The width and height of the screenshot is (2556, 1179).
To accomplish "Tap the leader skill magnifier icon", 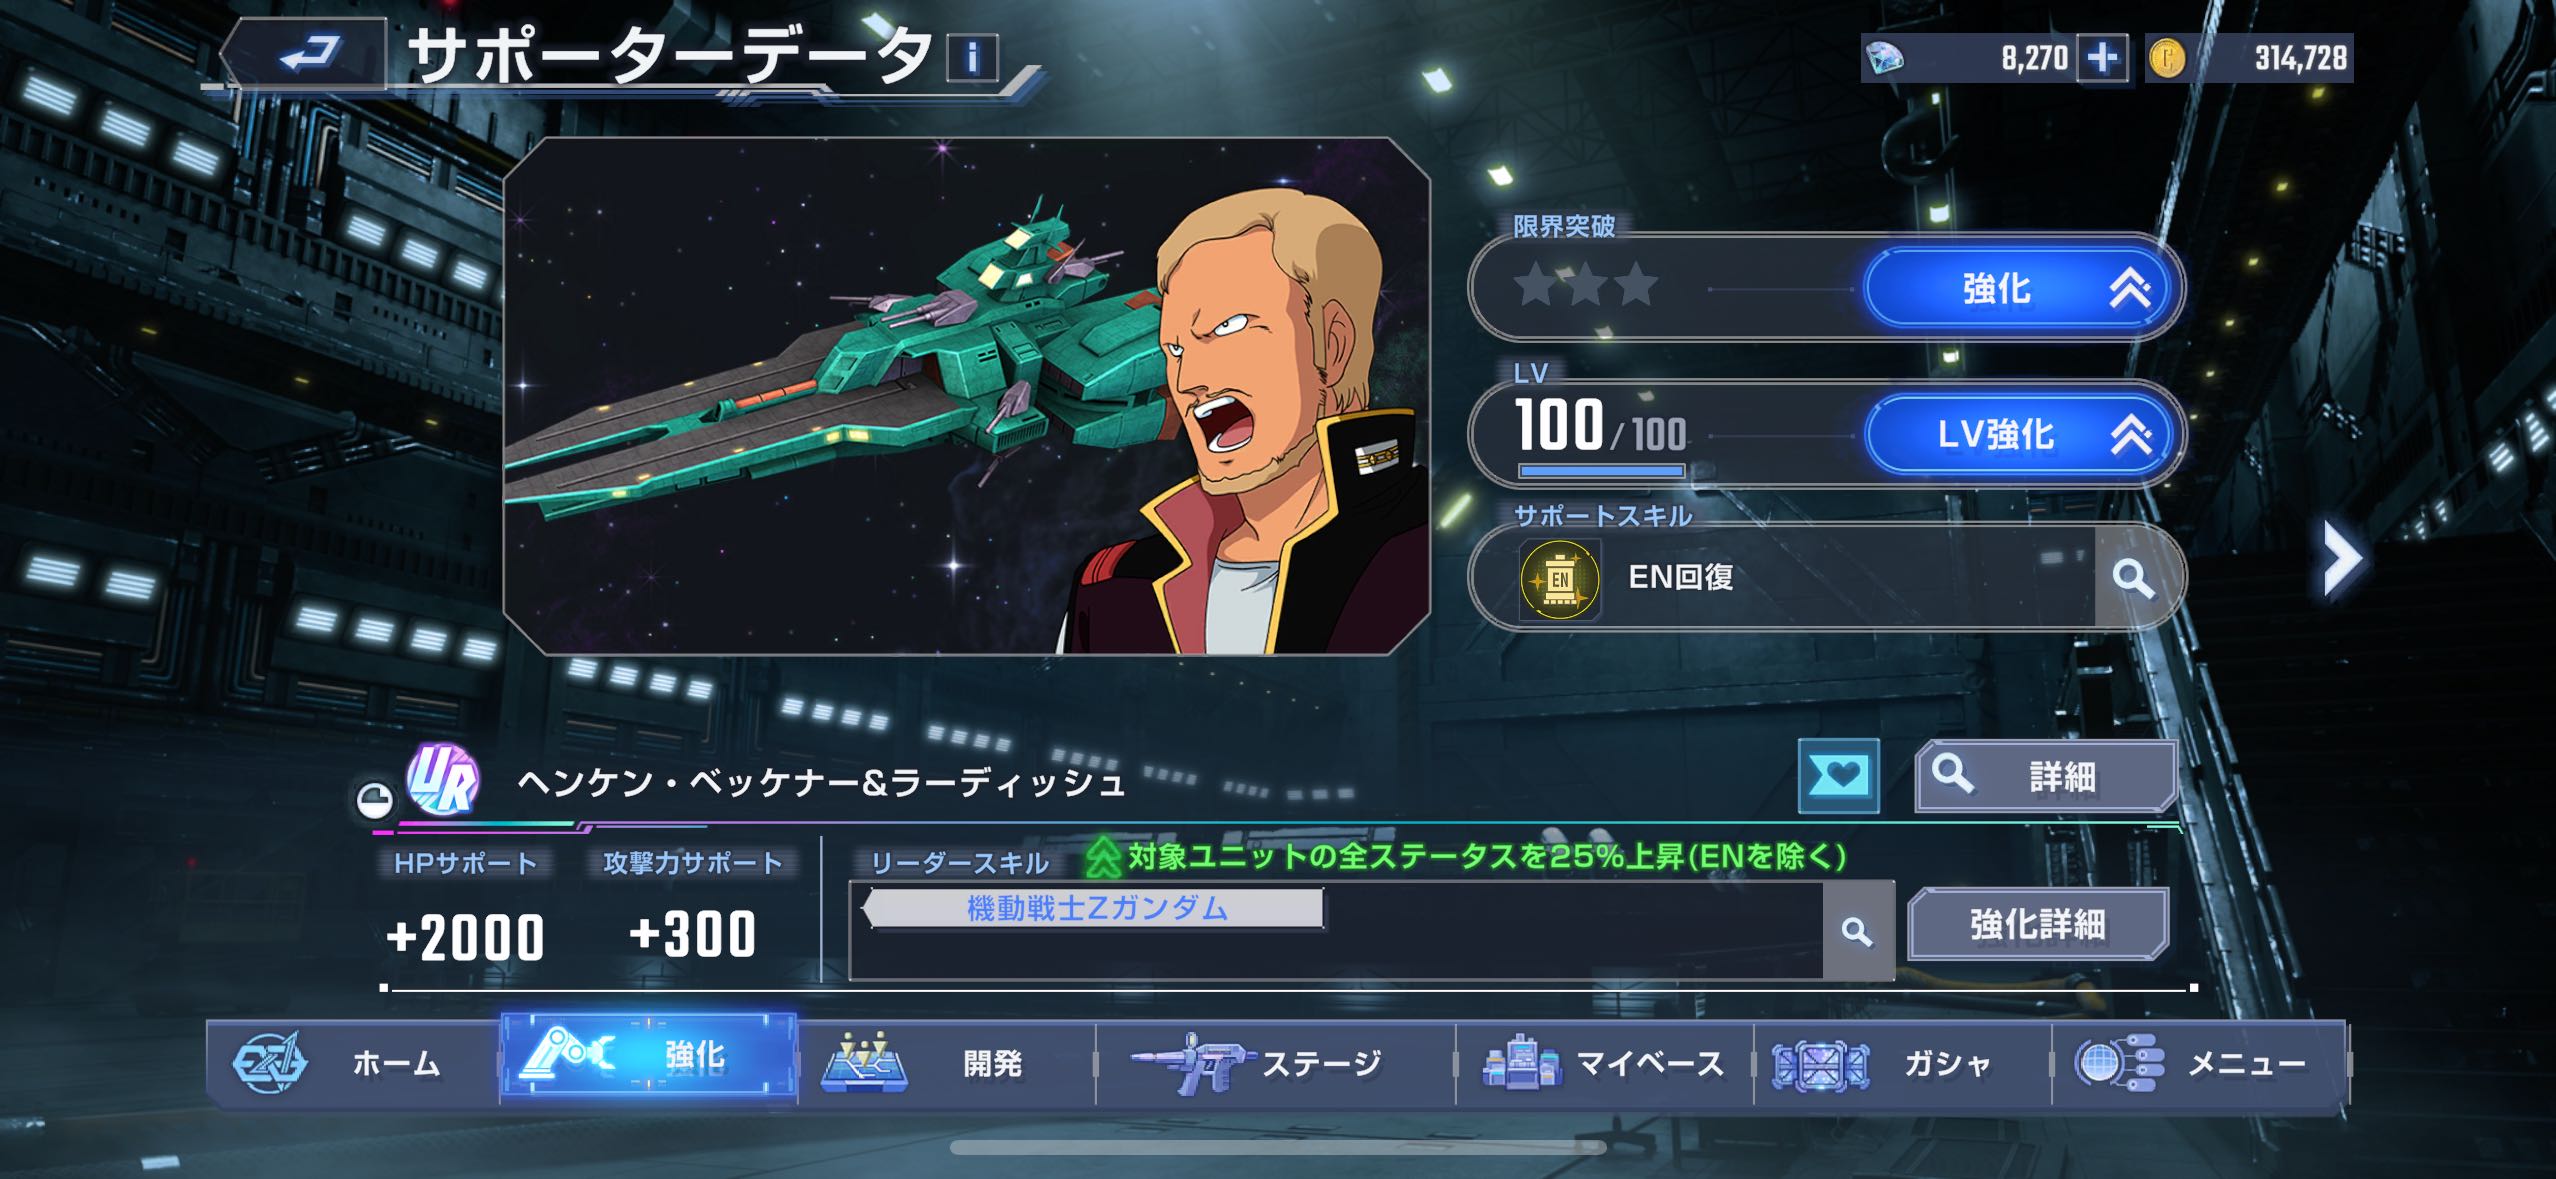I will pyautogui.click(x=1857, y=931).
